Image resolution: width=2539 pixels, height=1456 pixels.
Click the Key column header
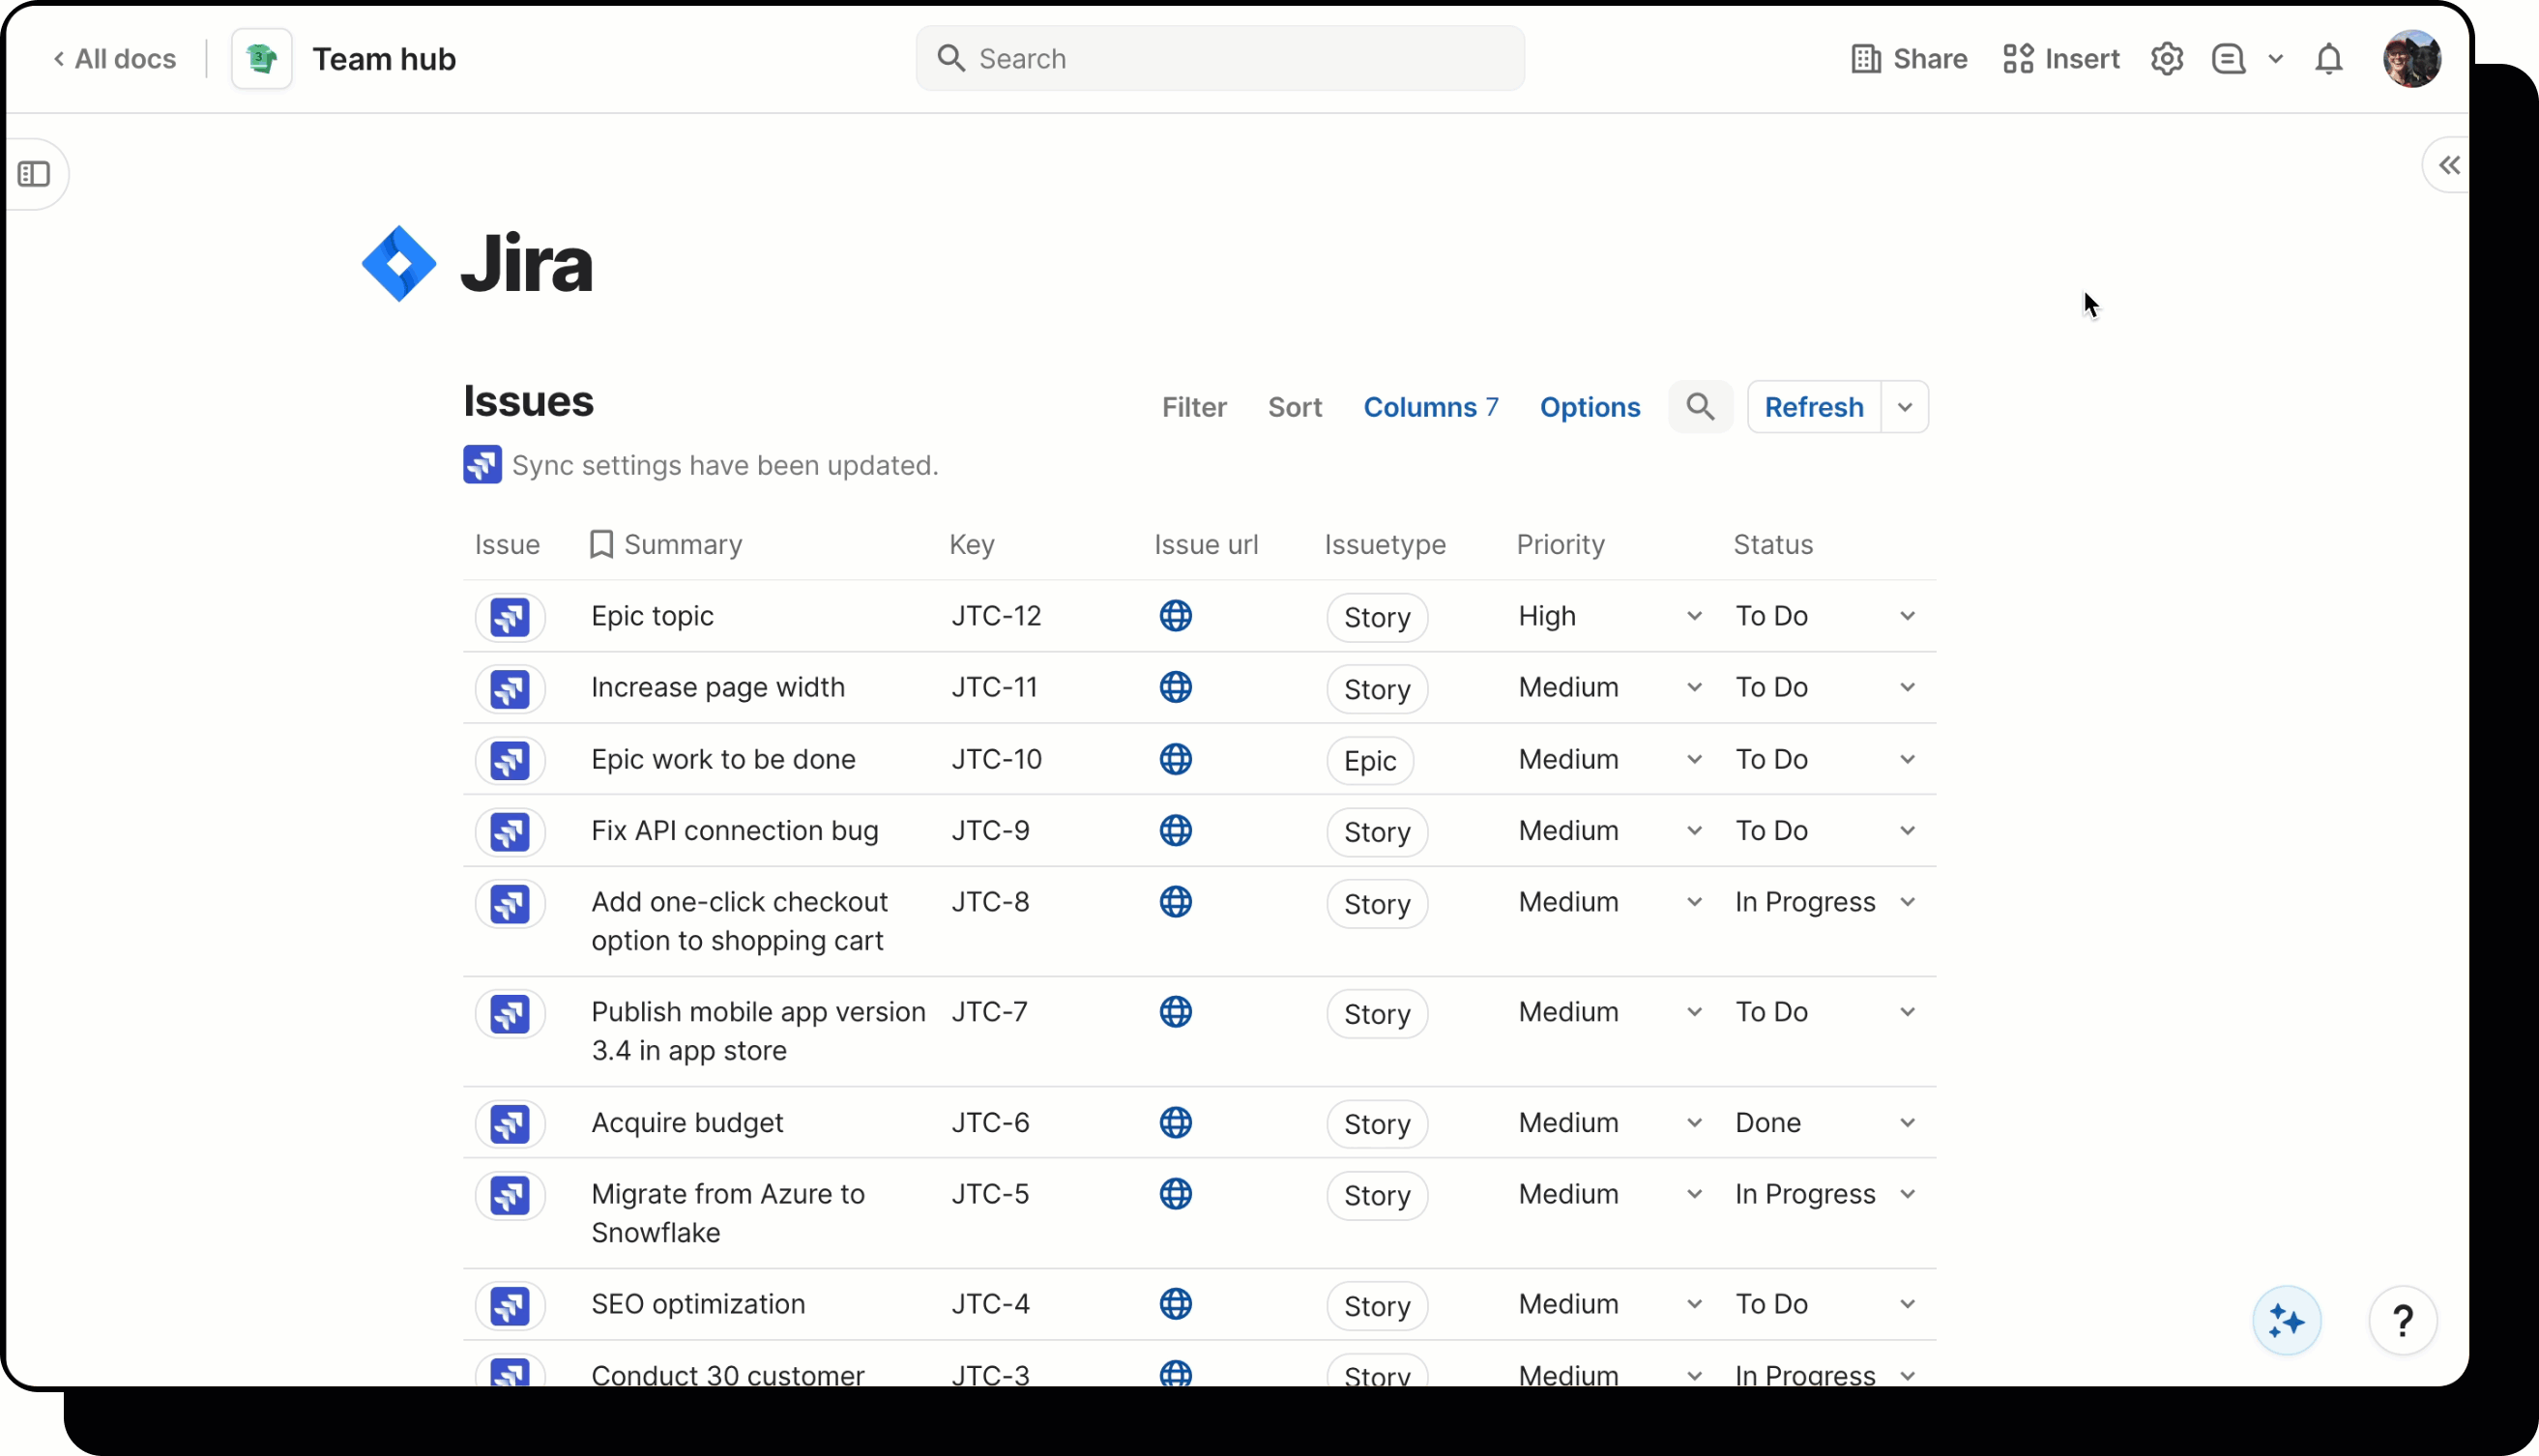pyautogui.click(x=971, y=544)
